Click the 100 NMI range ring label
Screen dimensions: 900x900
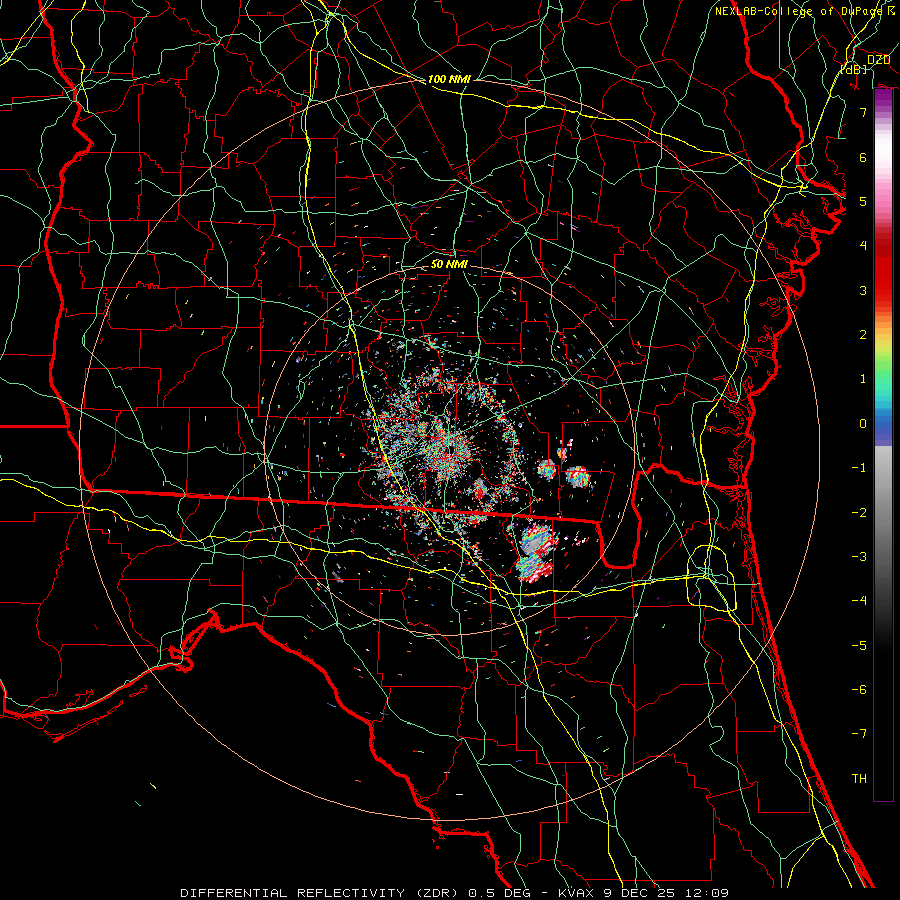[449, 79]
